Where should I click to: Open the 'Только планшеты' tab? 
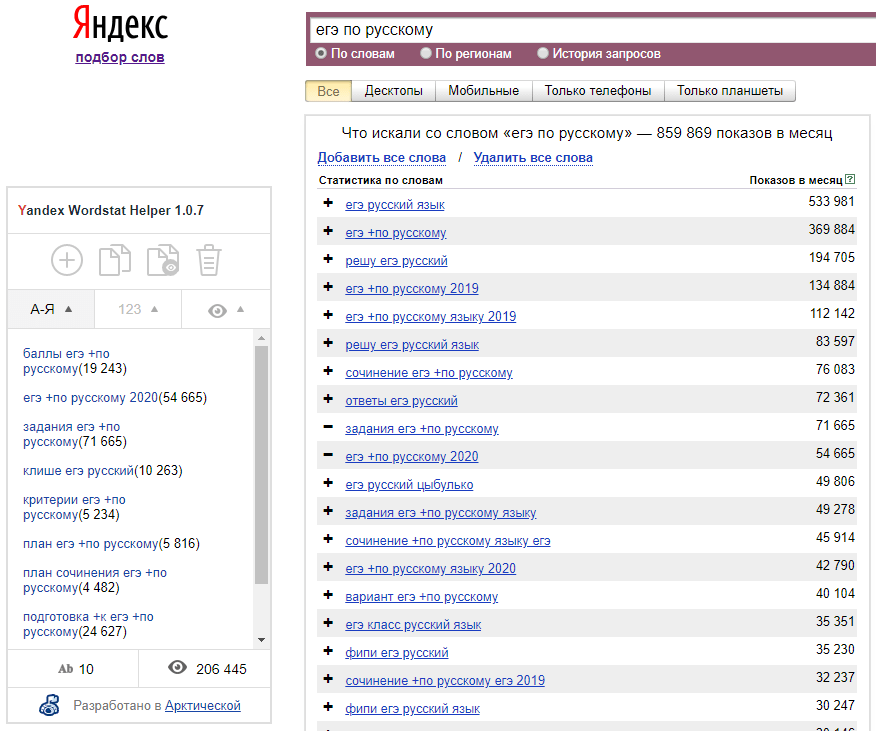click(730, 91)
